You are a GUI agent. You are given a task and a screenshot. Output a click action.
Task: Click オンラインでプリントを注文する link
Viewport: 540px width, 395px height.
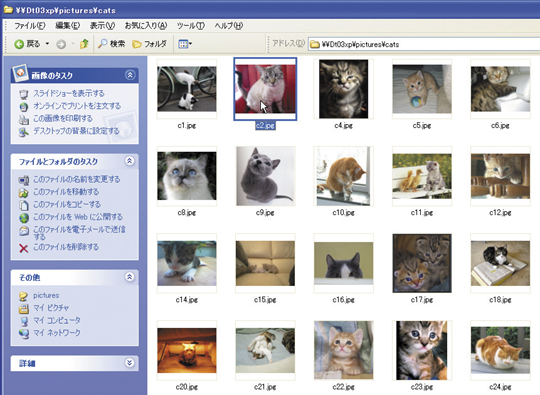[x=77, y=106]
